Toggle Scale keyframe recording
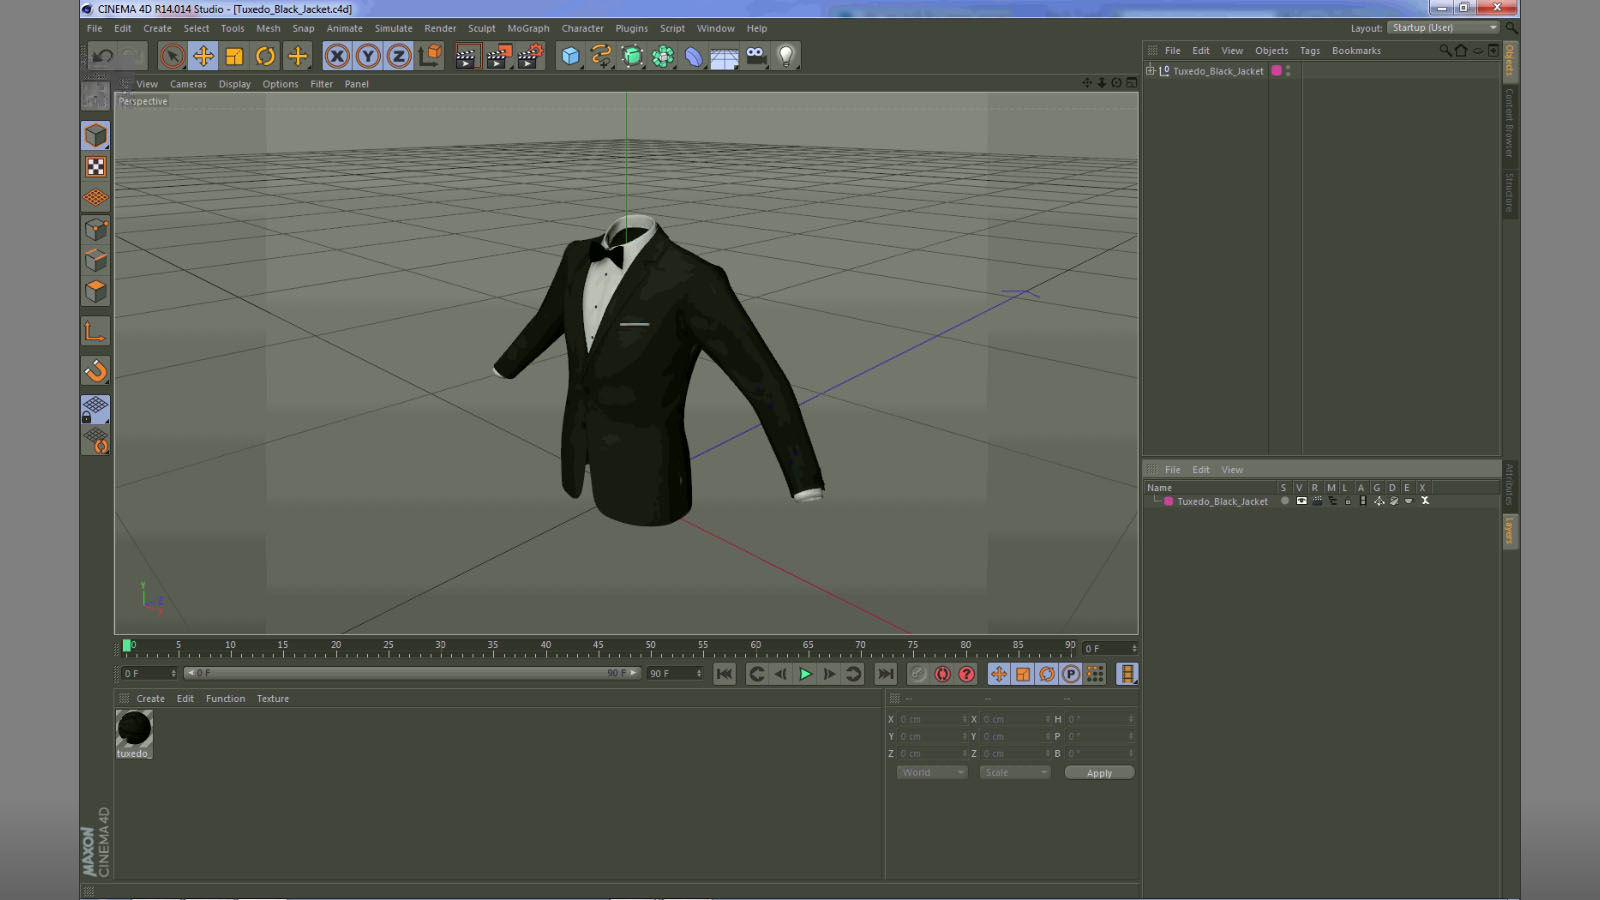The image size is (1600, 900). click(1023, 674)
